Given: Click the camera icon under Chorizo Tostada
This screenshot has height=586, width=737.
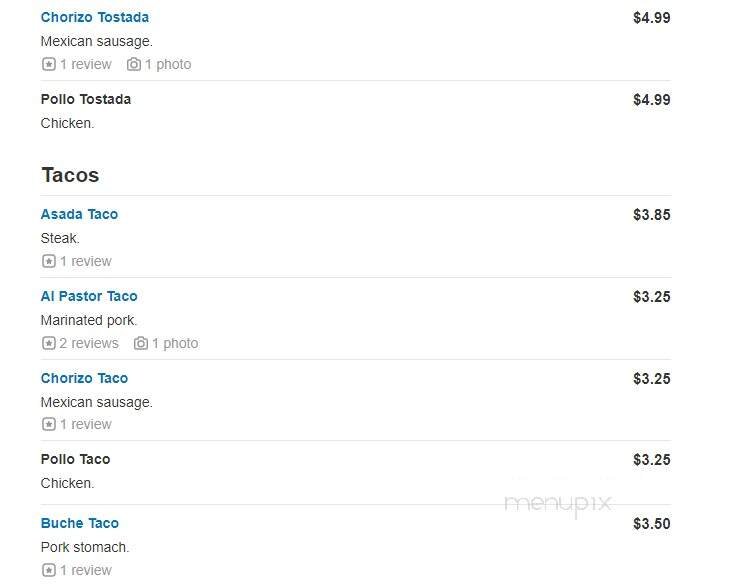Looking at the screenshot, I should 134,64.
